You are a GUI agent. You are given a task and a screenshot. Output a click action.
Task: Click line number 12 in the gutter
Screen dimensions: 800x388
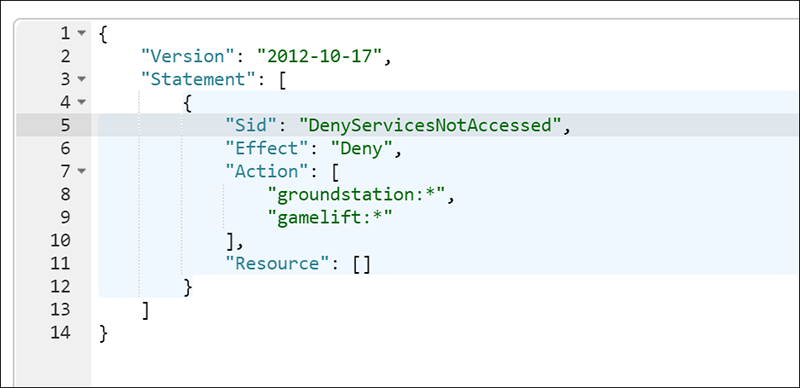pos(61,286)
